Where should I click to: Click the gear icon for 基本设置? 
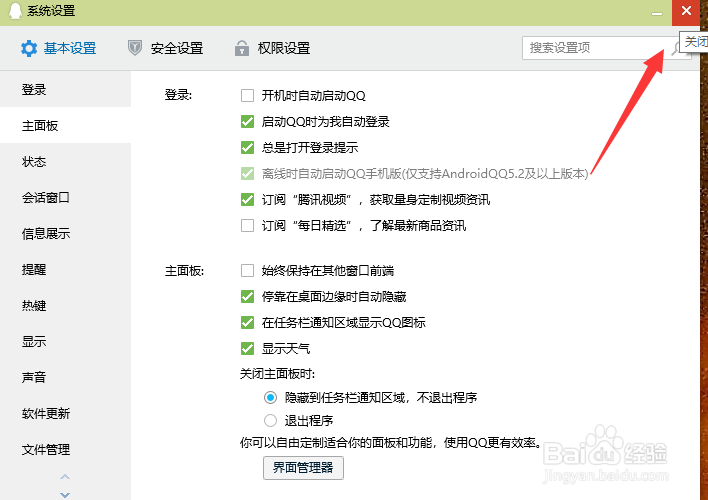click(x=29, y=48)
